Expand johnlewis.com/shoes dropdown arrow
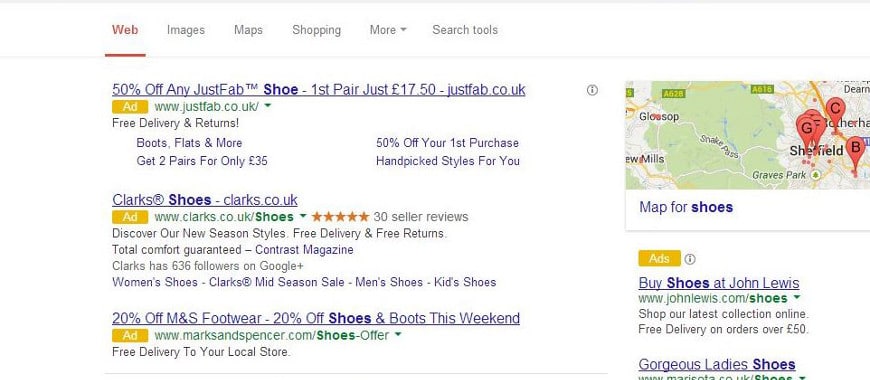The image size is (870, 380). 797,298
